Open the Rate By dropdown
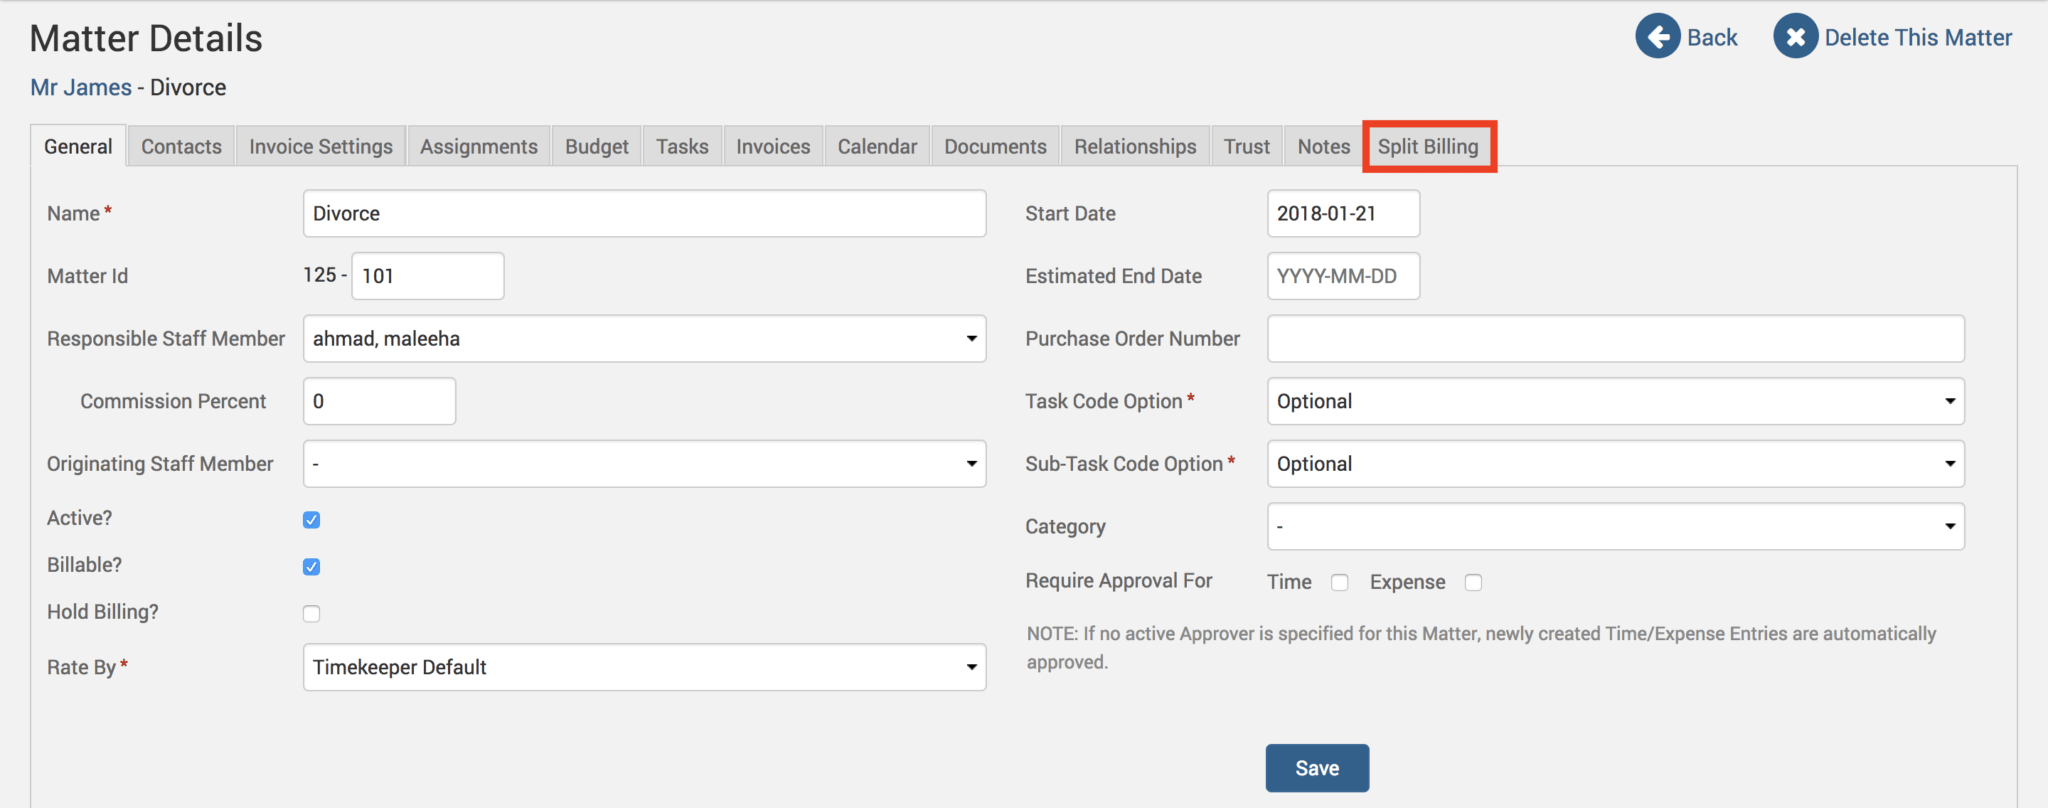This screenshot has width=2048, height=808. pyautogui.click(x=644, y=667)
